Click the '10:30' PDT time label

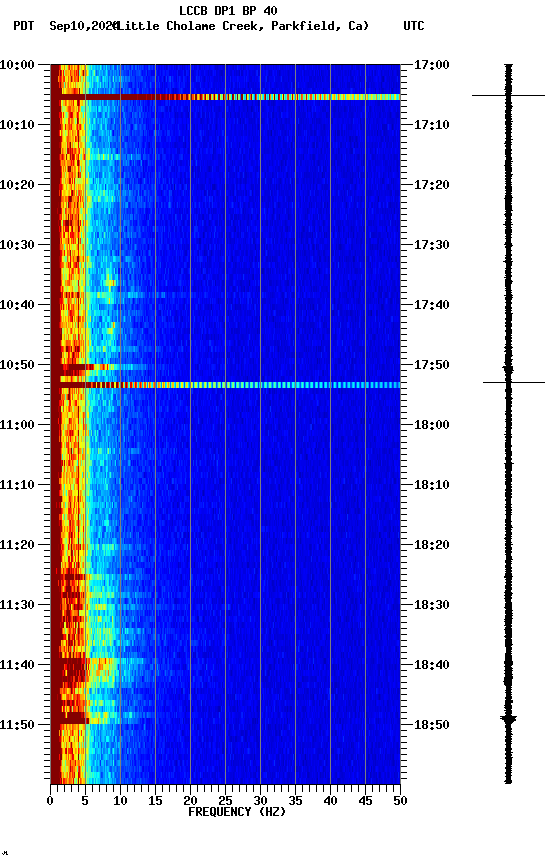tap(17, 245)
